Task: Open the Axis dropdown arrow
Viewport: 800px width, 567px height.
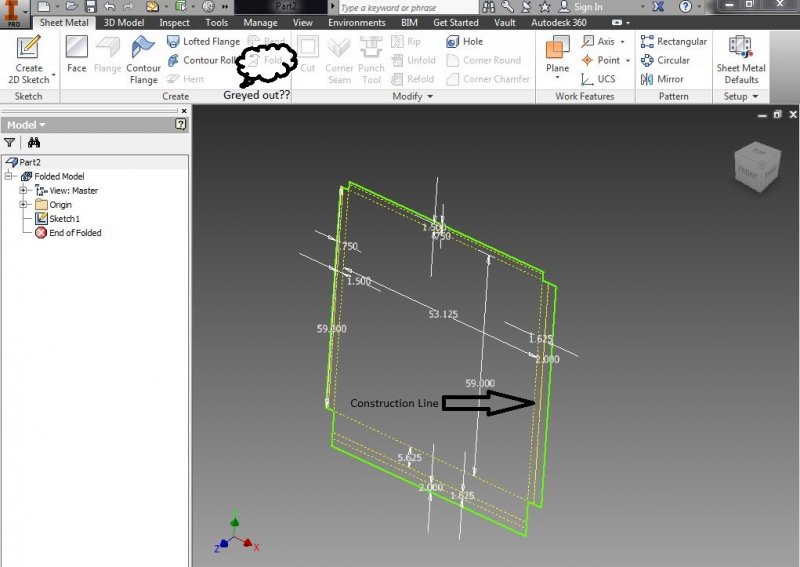Action: click(622, 42)
